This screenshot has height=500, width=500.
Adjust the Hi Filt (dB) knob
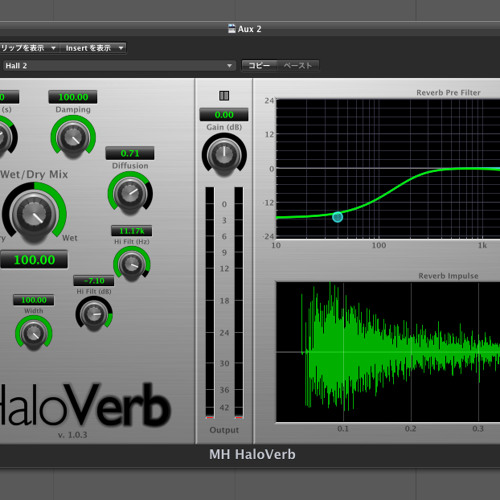coord(94,314)
